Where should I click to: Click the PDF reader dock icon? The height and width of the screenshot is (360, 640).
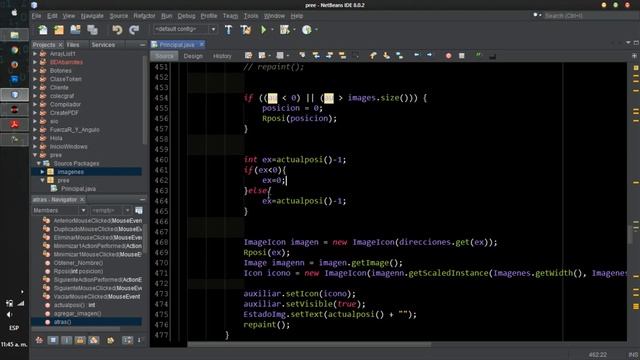pos(15,124)
